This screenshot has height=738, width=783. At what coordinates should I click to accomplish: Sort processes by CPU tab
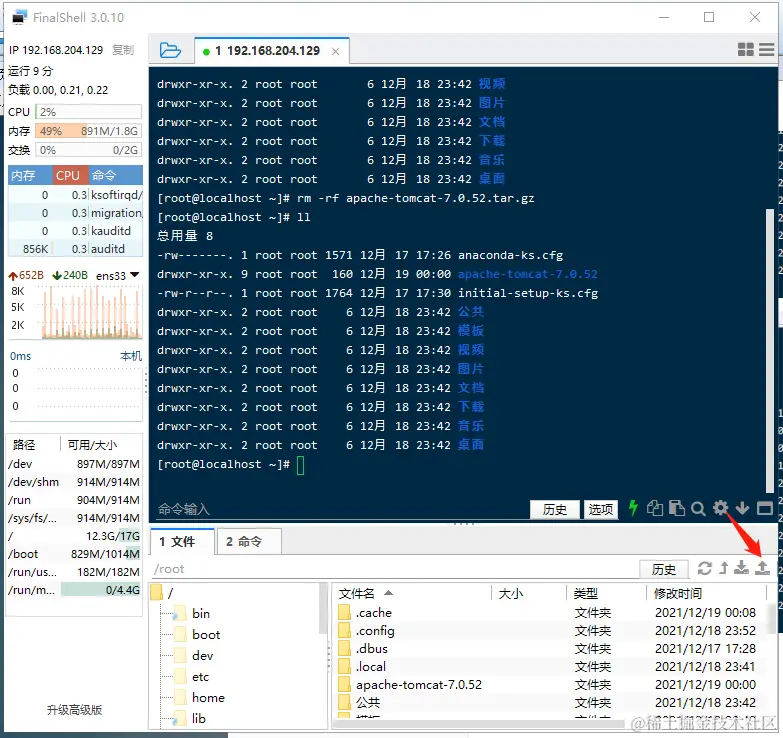[x=70, y=175]
